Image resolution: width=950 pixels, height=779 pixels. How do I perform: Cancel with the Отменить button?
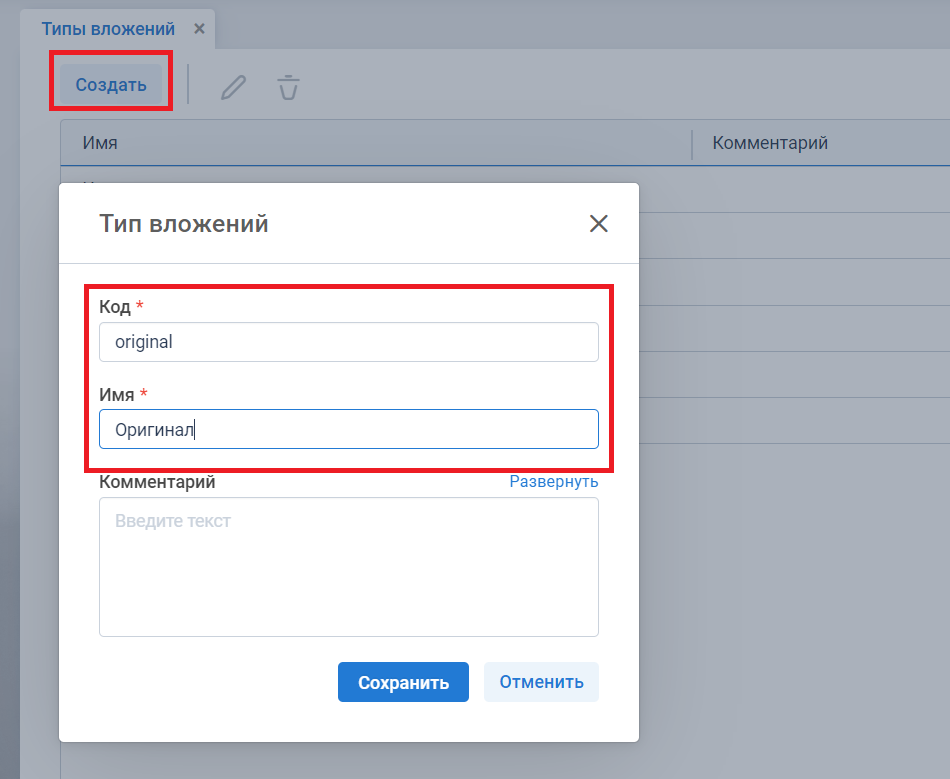tap(541, 682)
